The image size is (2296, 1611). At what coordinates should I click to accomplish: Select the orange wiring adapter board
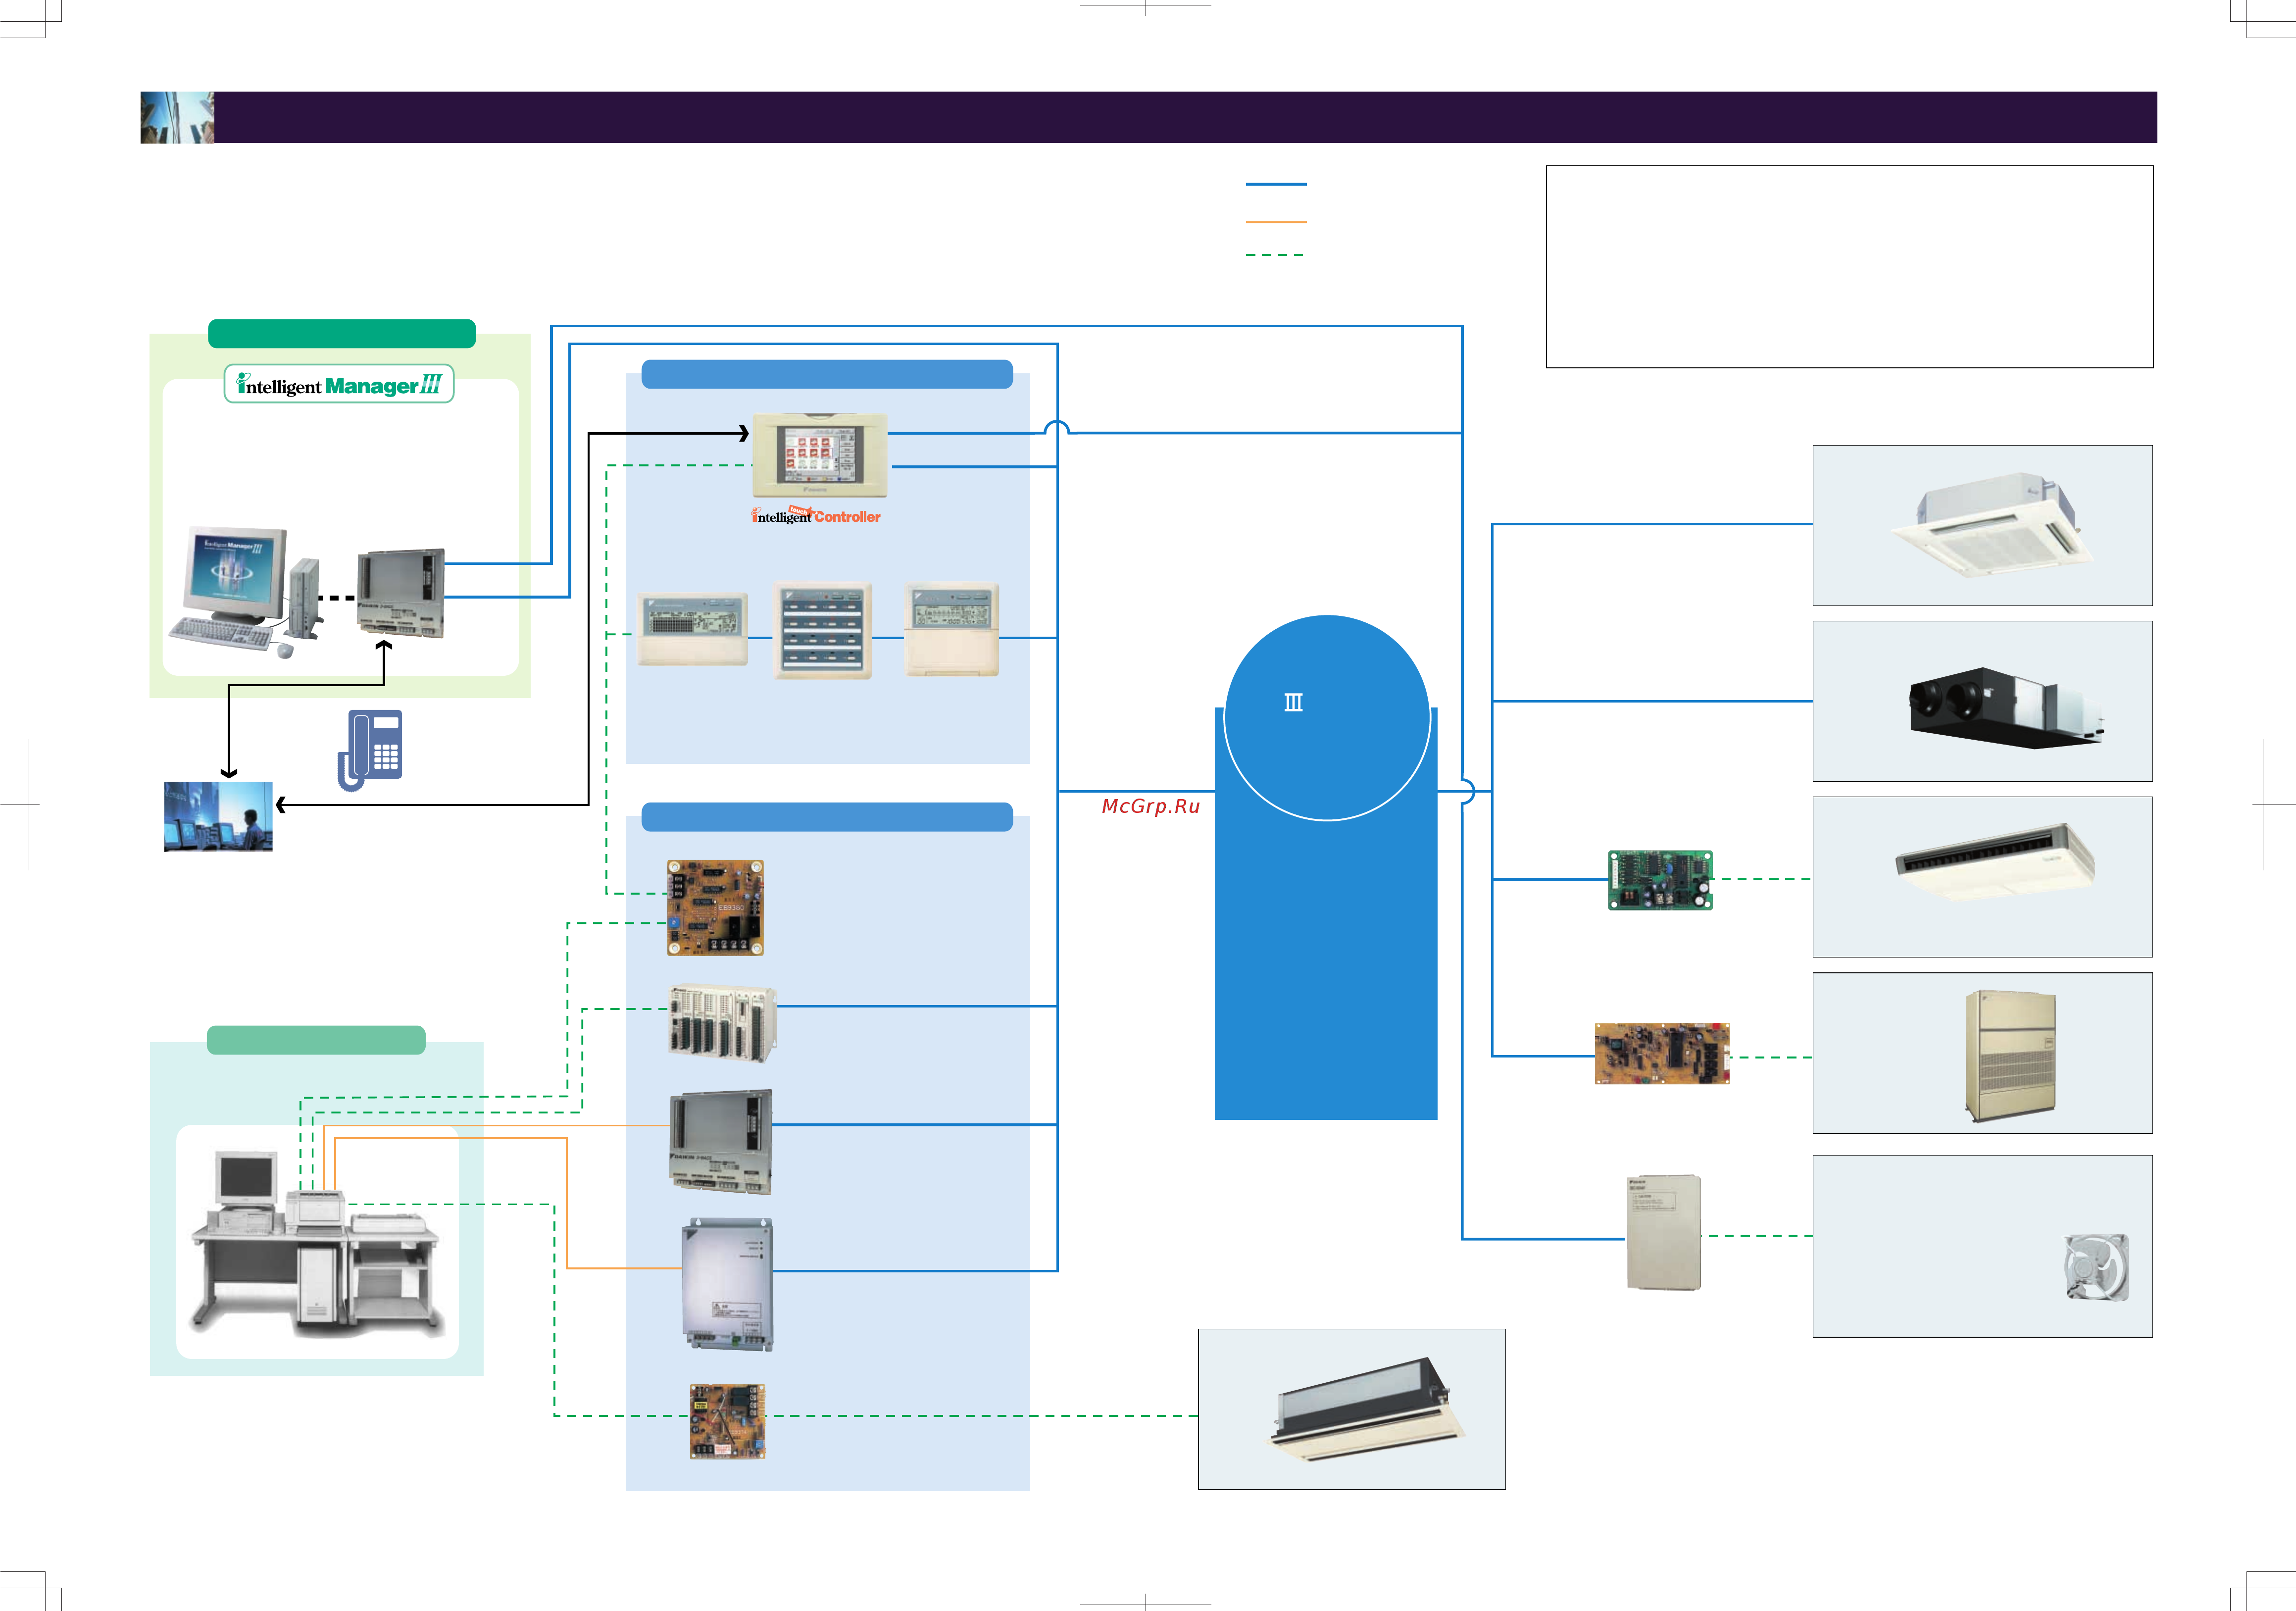click(1662, 1053)
